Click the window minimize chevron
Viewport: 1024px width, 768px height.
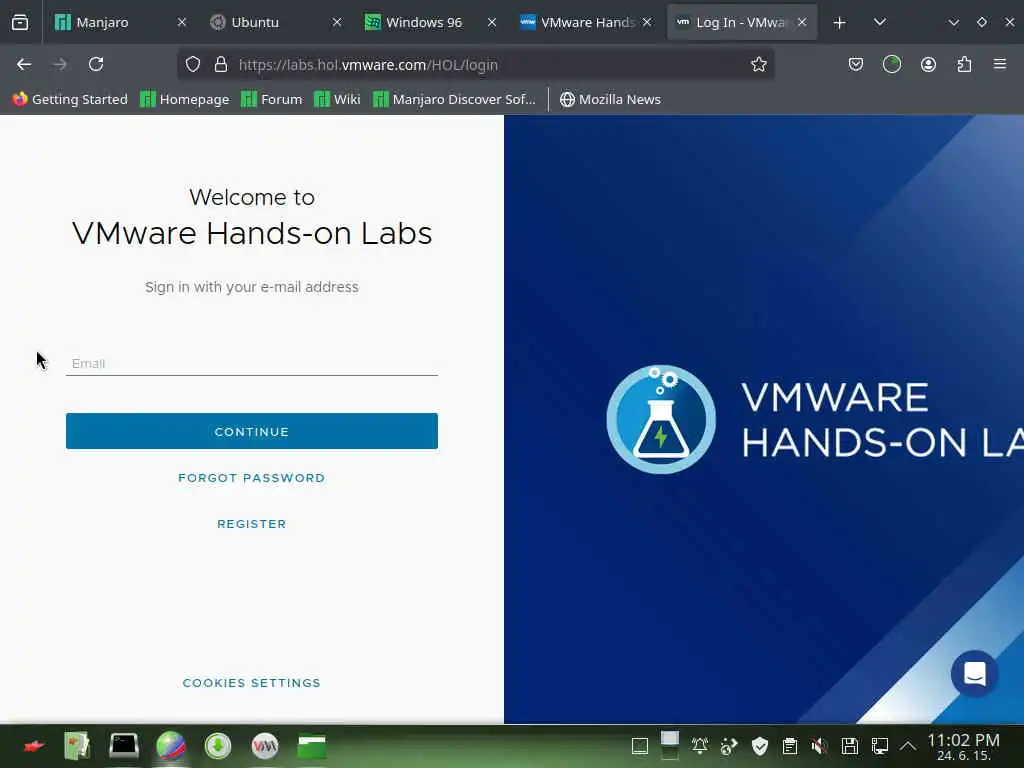[953, 23]
